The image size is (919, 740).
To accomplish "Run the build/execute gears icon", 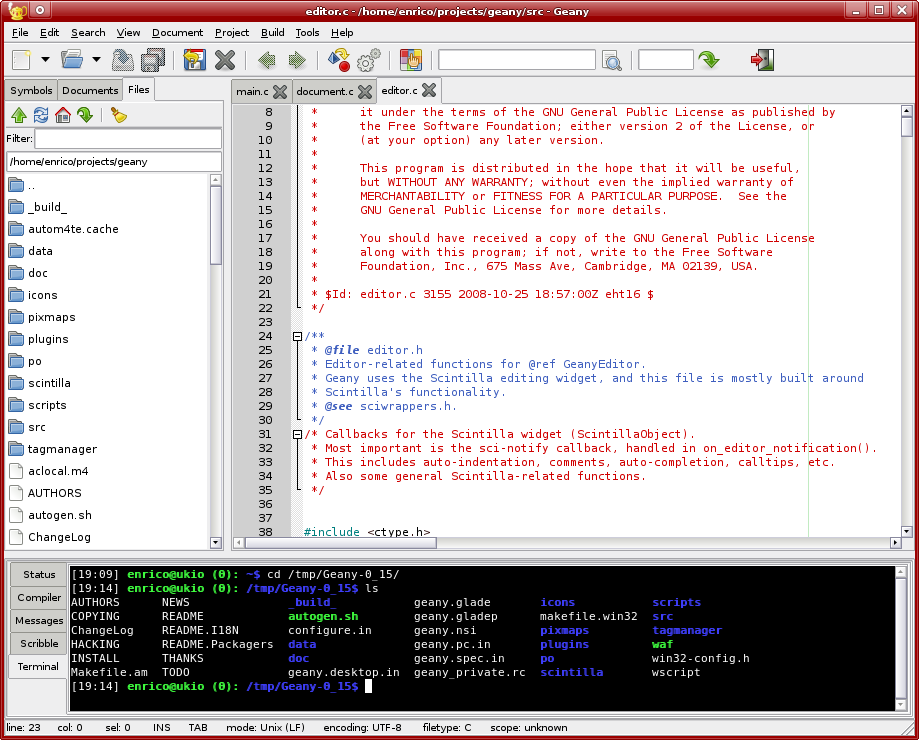I will click(369, 60).
